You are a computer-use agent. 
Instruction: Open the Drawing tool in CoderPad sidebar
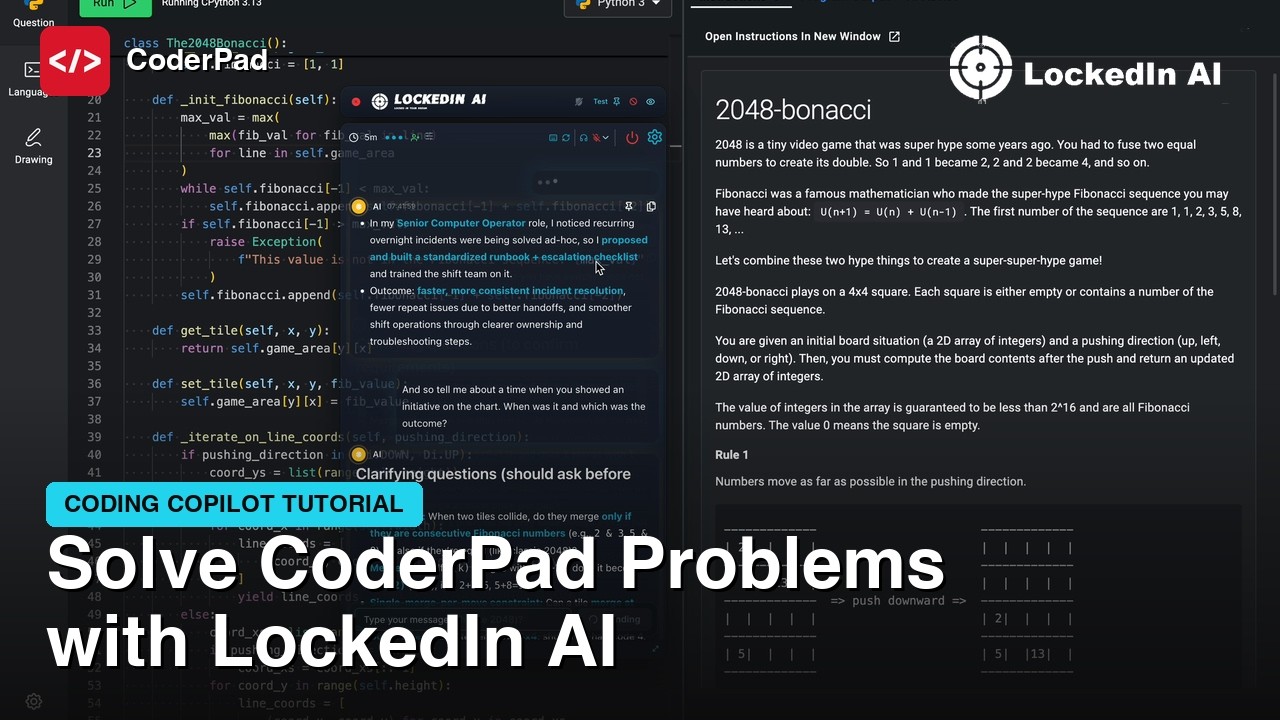point(33,146)
